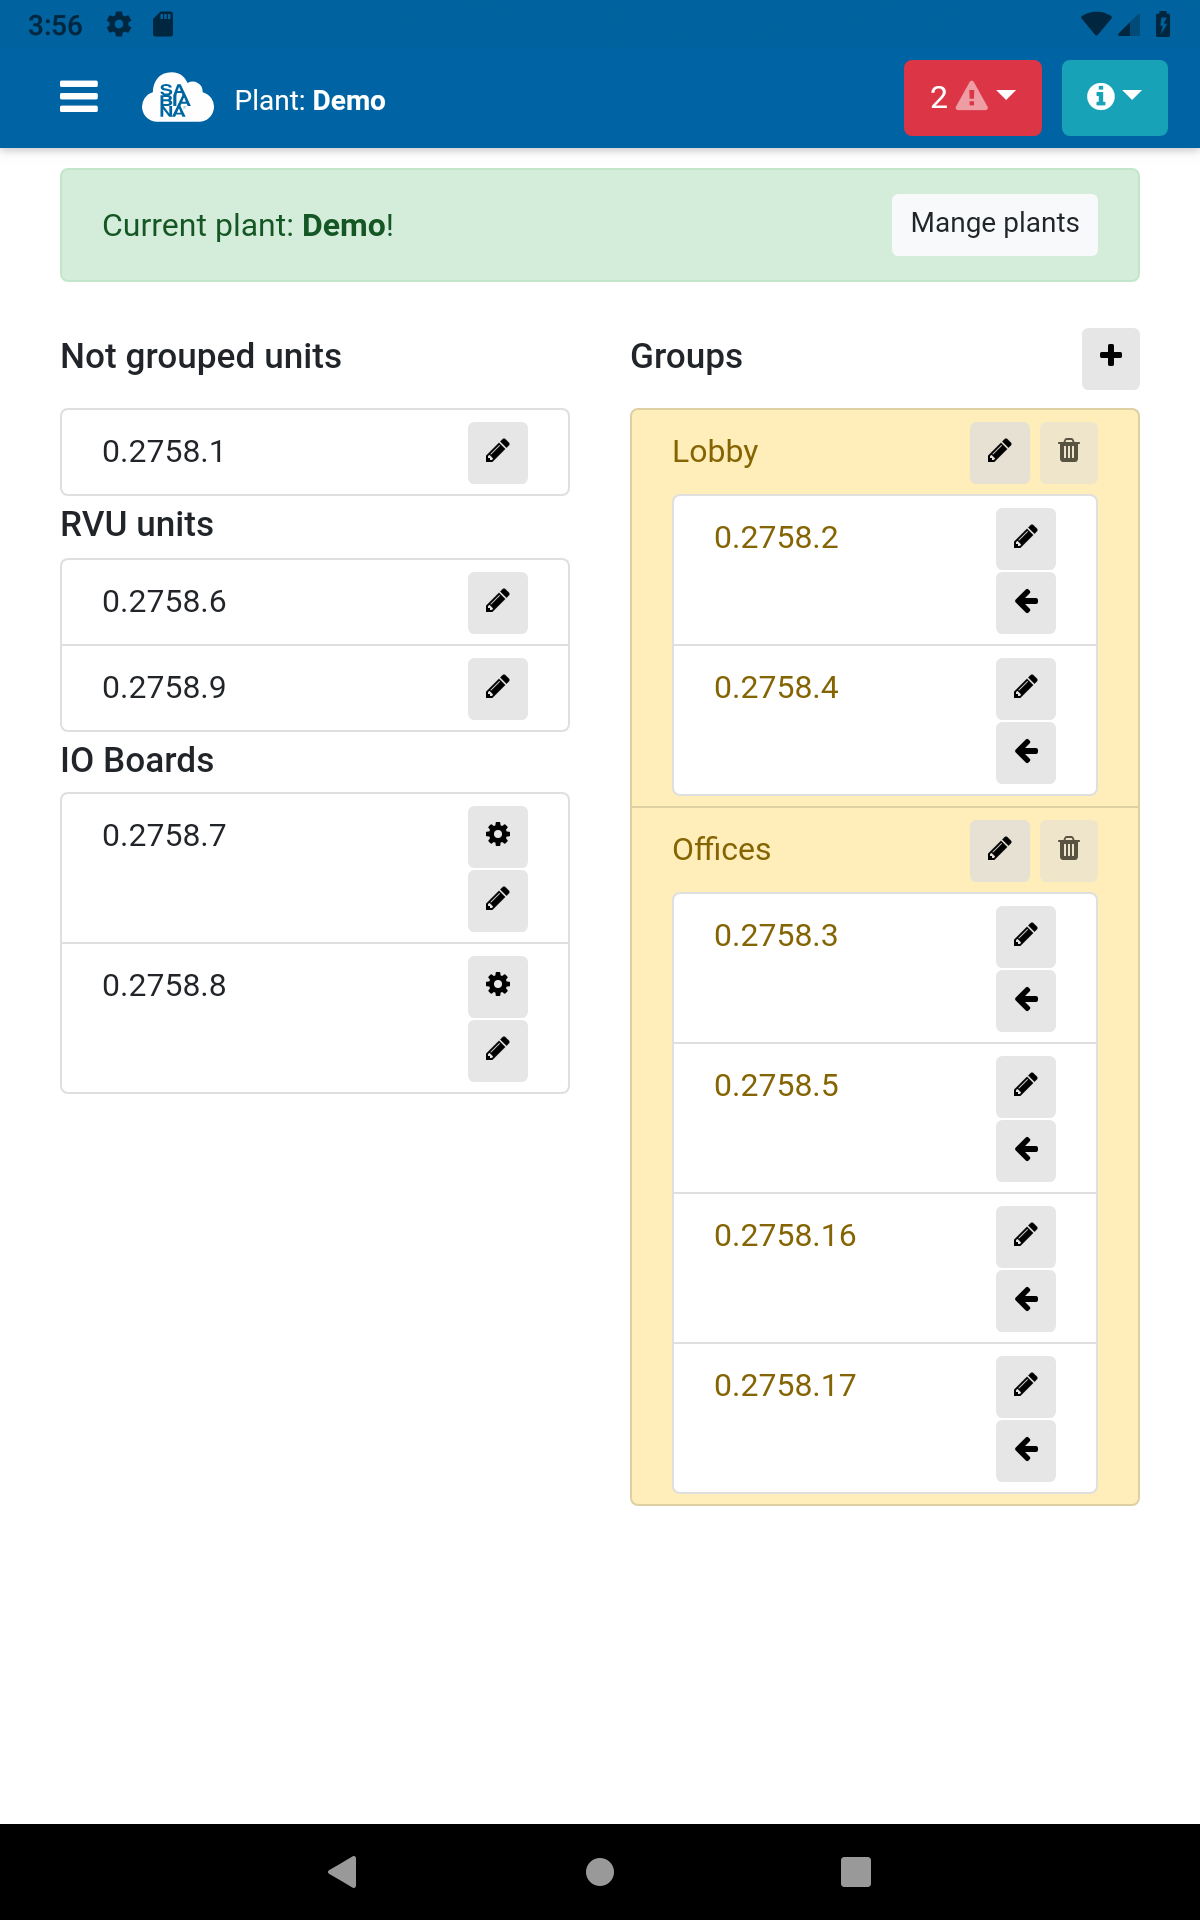
Task: Delete the Lobby group
Action: [x=1068, y=452]
